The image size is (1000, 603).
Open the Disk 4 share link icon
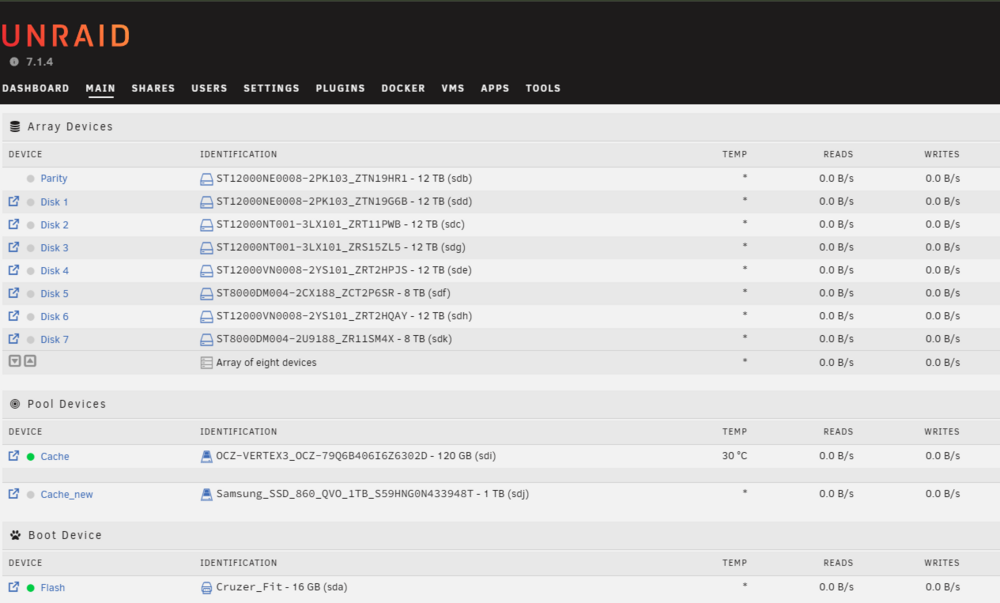click(13, 270)
